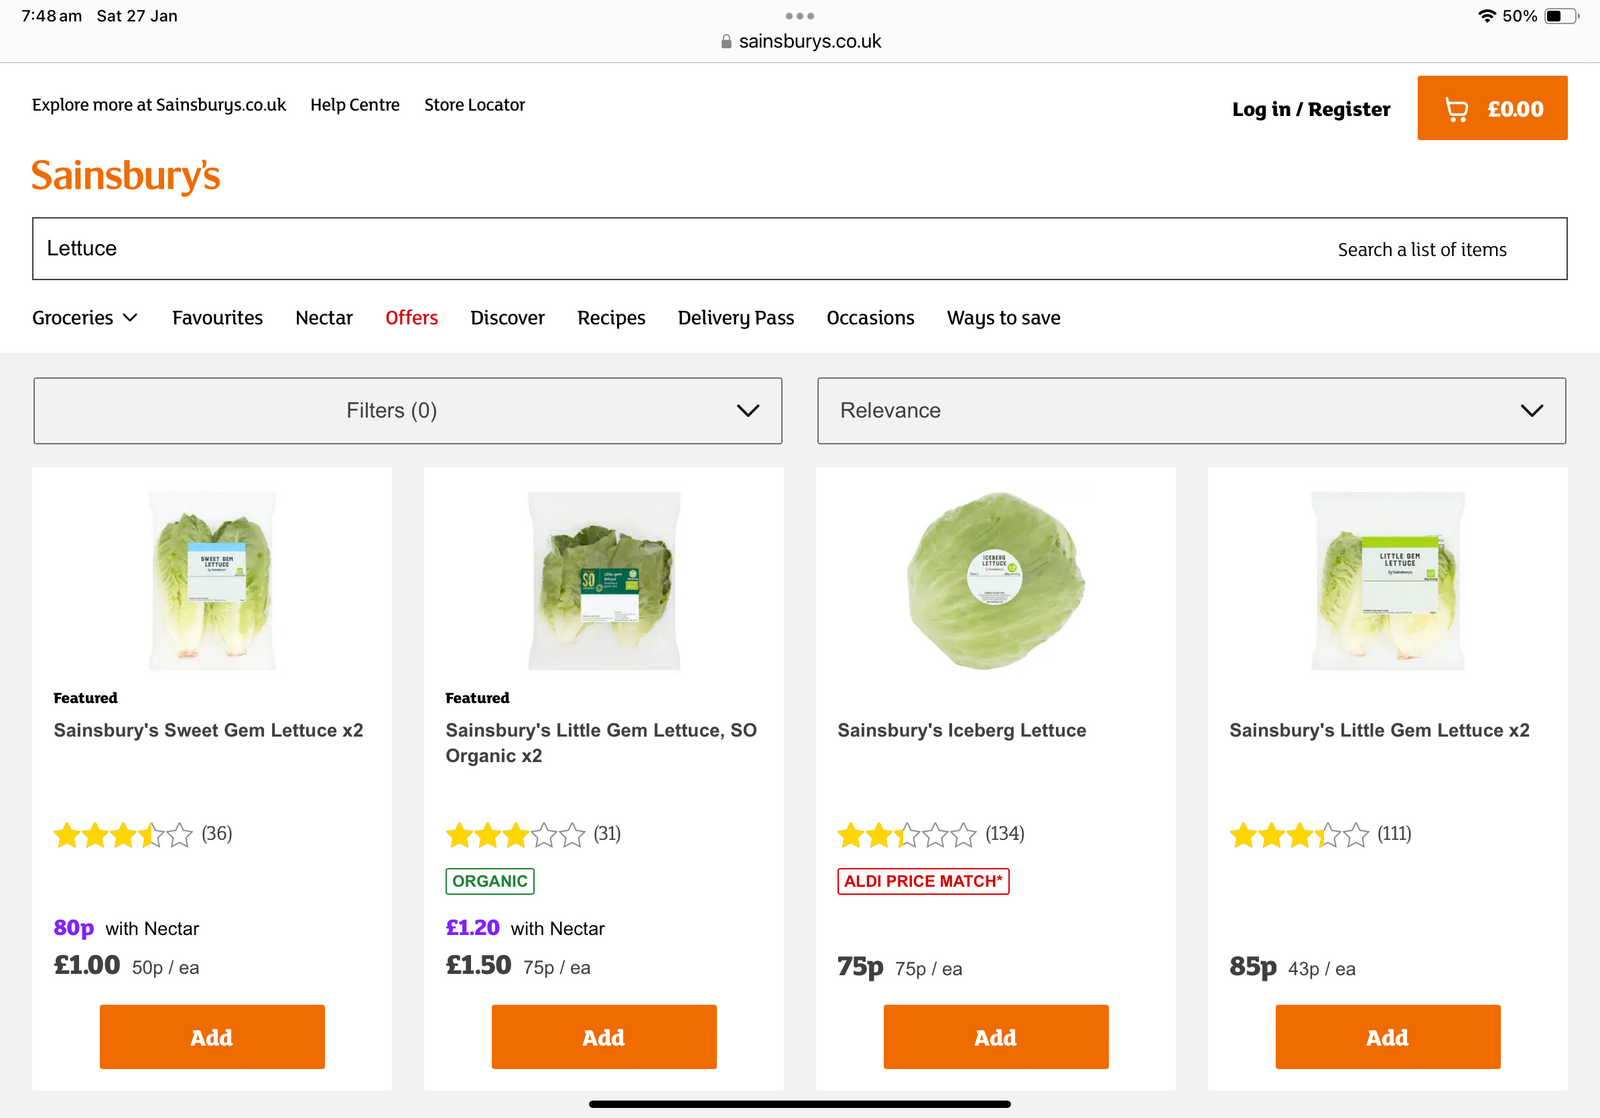
Task: Tap the three-dot multitasking icon
Action: [799, 16]
